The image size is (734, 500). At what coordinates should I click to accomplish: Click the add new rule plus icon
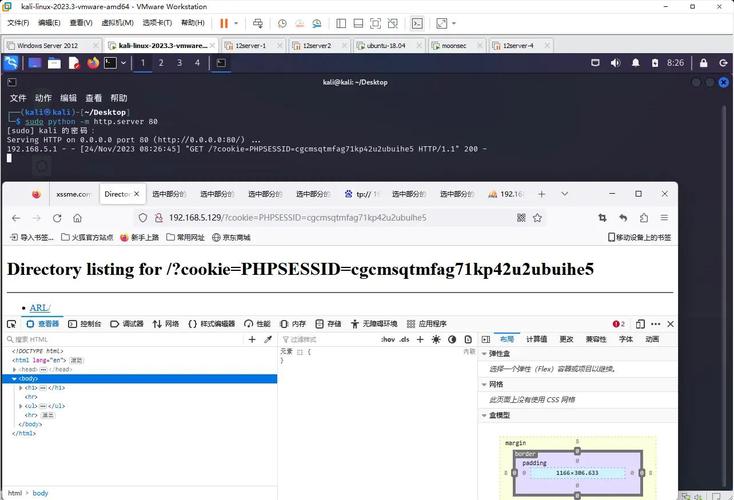click(x=420, y=340)
